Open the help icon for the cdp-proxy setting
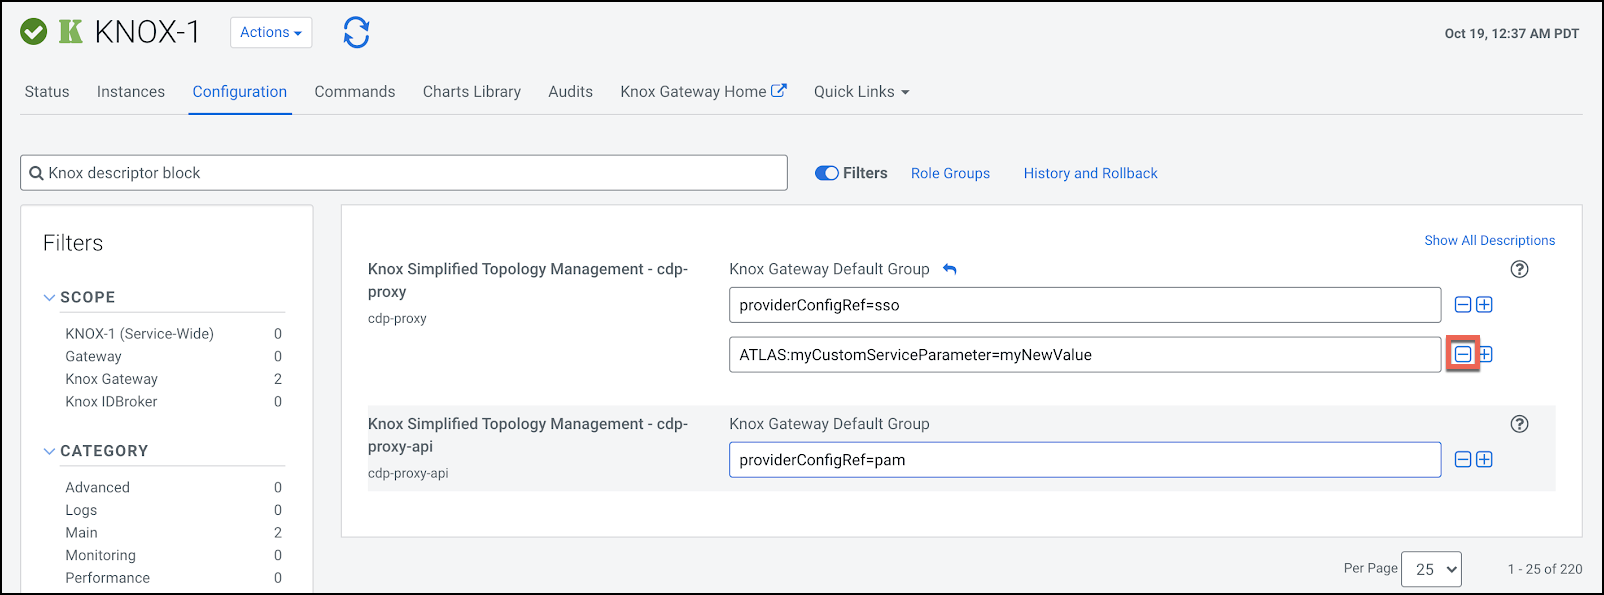 coord(1519,269)
